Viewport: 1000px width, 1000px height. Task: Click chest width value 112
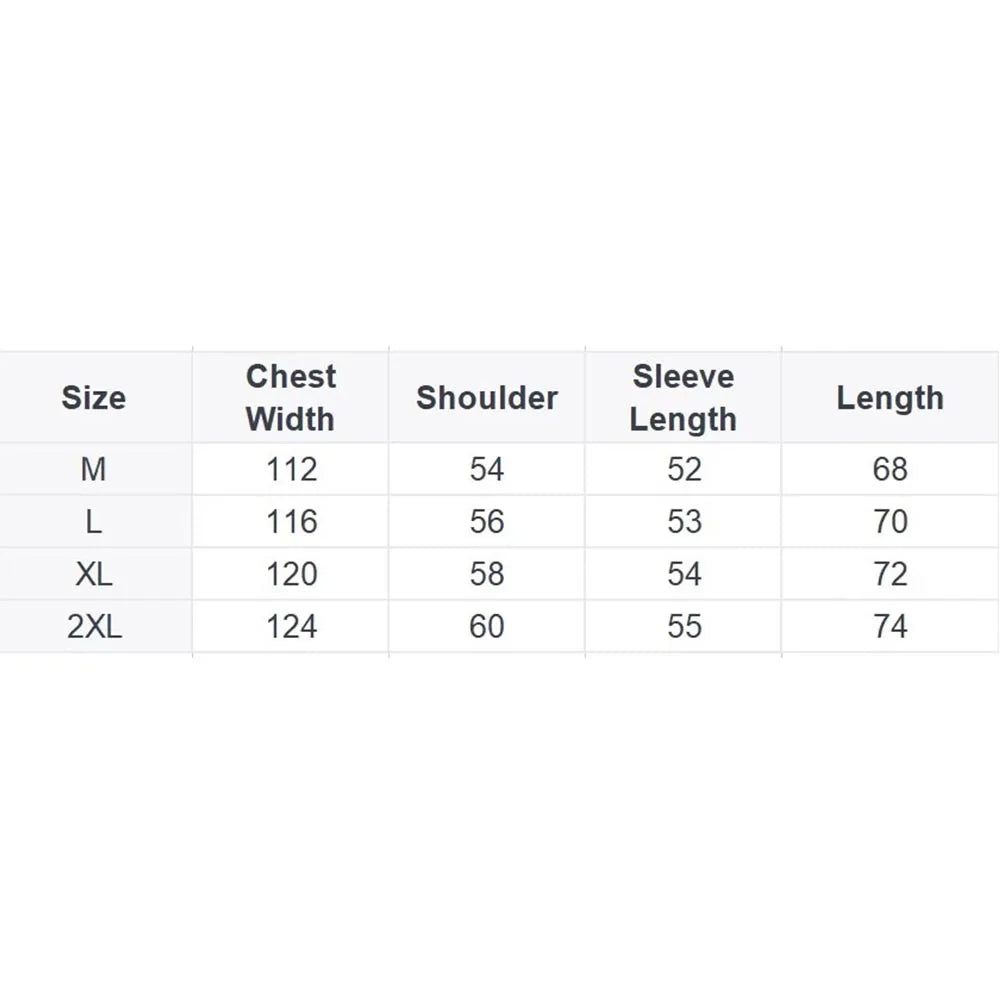point(291,469)
